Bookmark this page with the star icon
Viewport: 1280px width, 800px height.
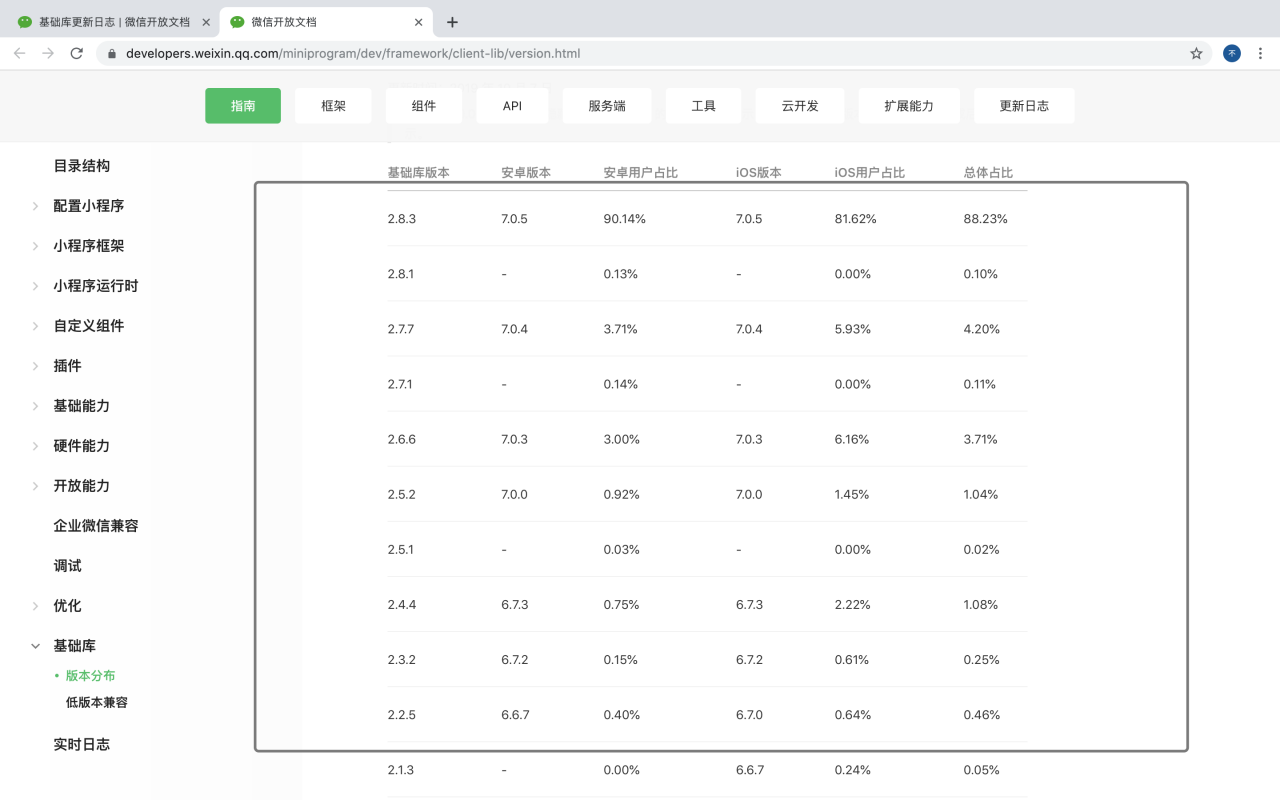coord(1196,53)
